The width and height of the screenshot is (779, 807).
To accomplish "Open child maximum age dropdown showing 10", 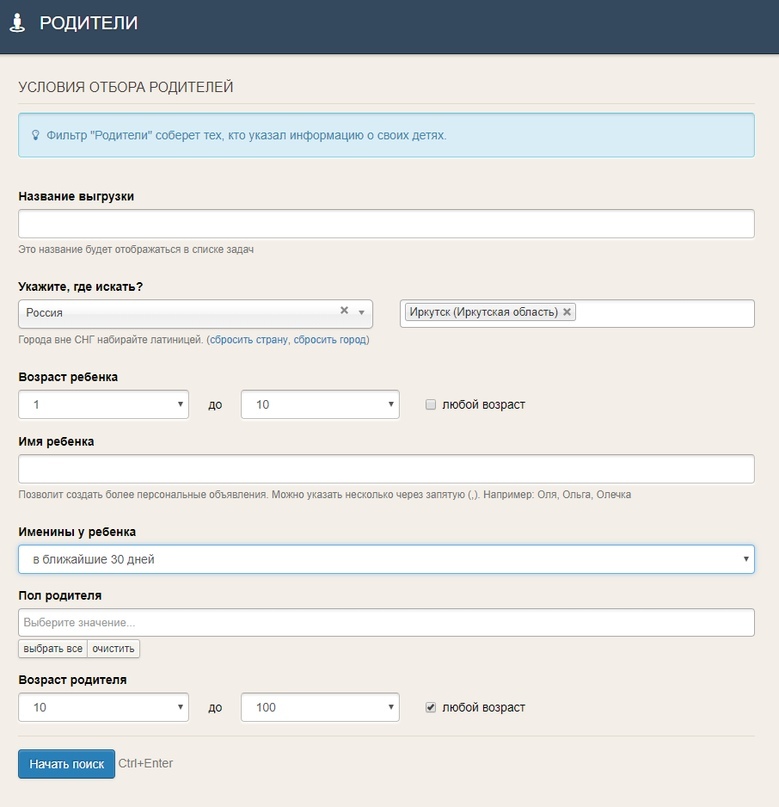I will click(320, 405).
